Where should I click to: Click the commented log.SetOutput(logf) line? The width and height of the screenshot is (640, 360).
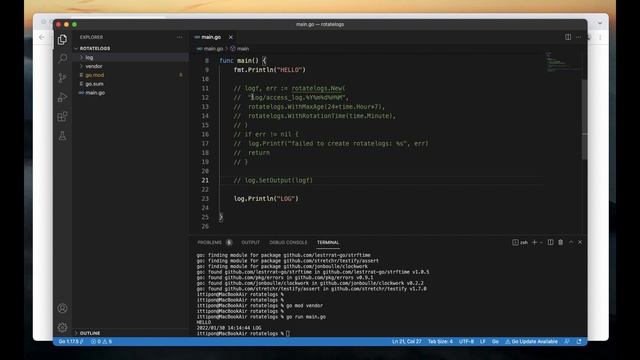[273, 180]
